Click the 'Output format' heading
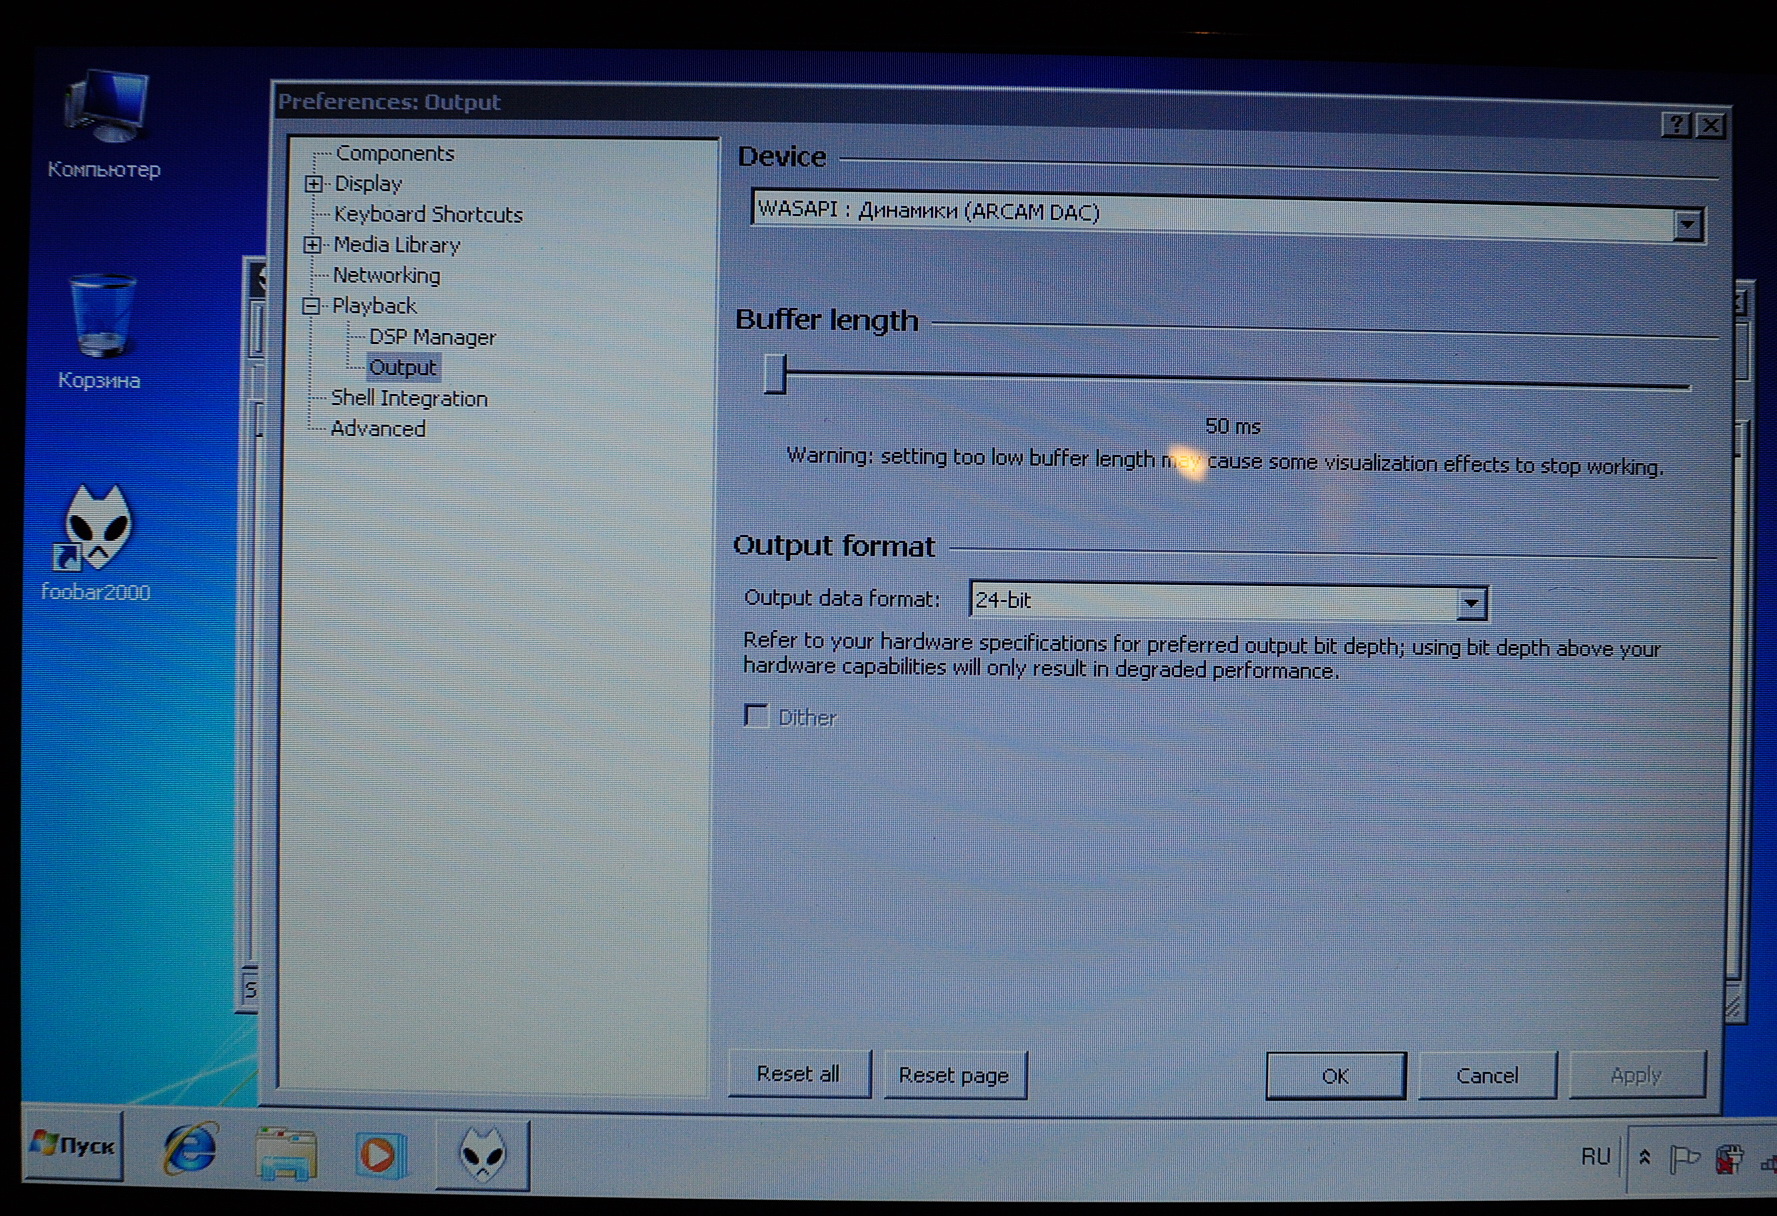This screenshot has height=1216, width=1777. pos(834,546)
